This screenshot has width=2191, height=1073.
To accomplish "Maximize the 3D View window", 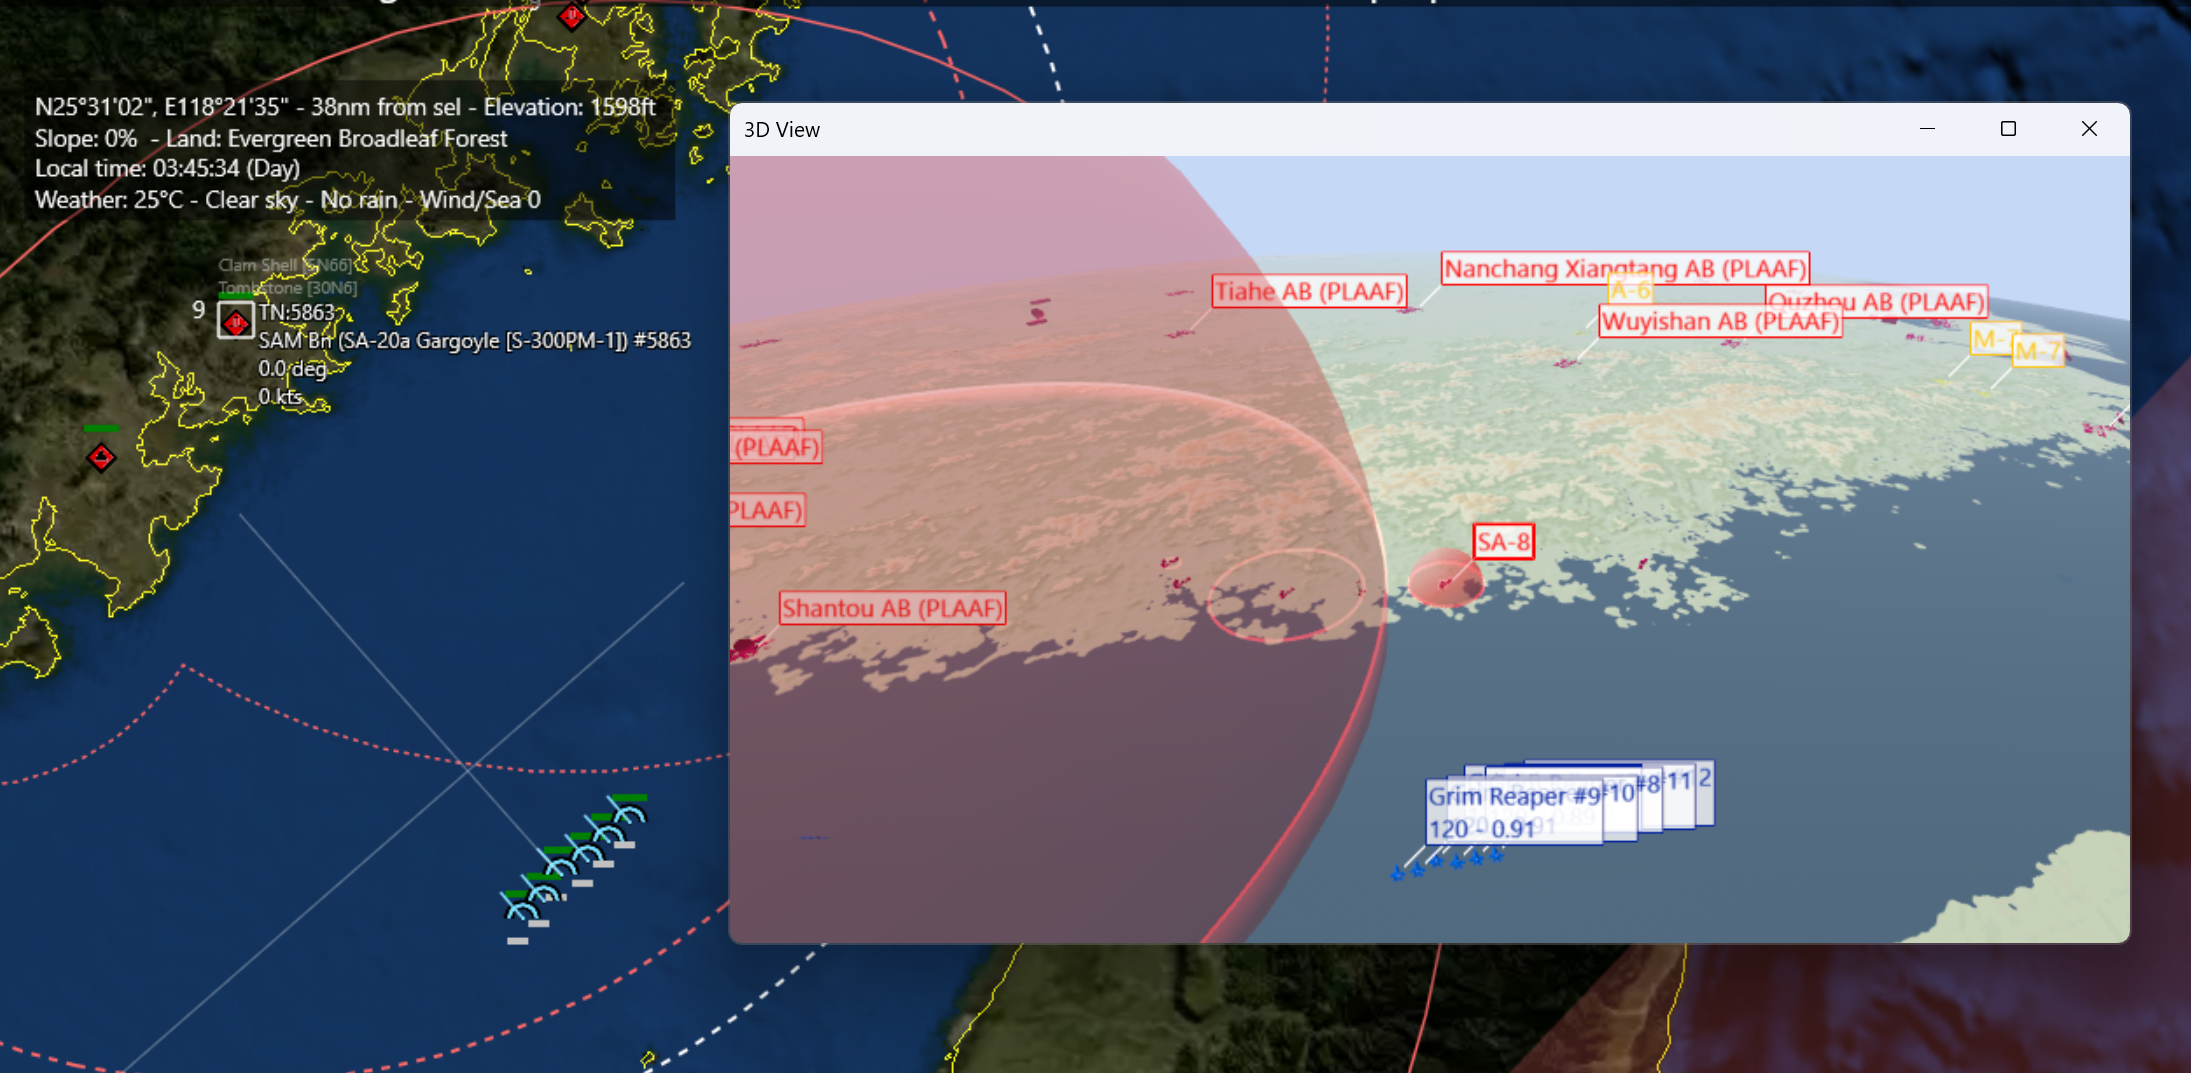I will point(2008,129).
